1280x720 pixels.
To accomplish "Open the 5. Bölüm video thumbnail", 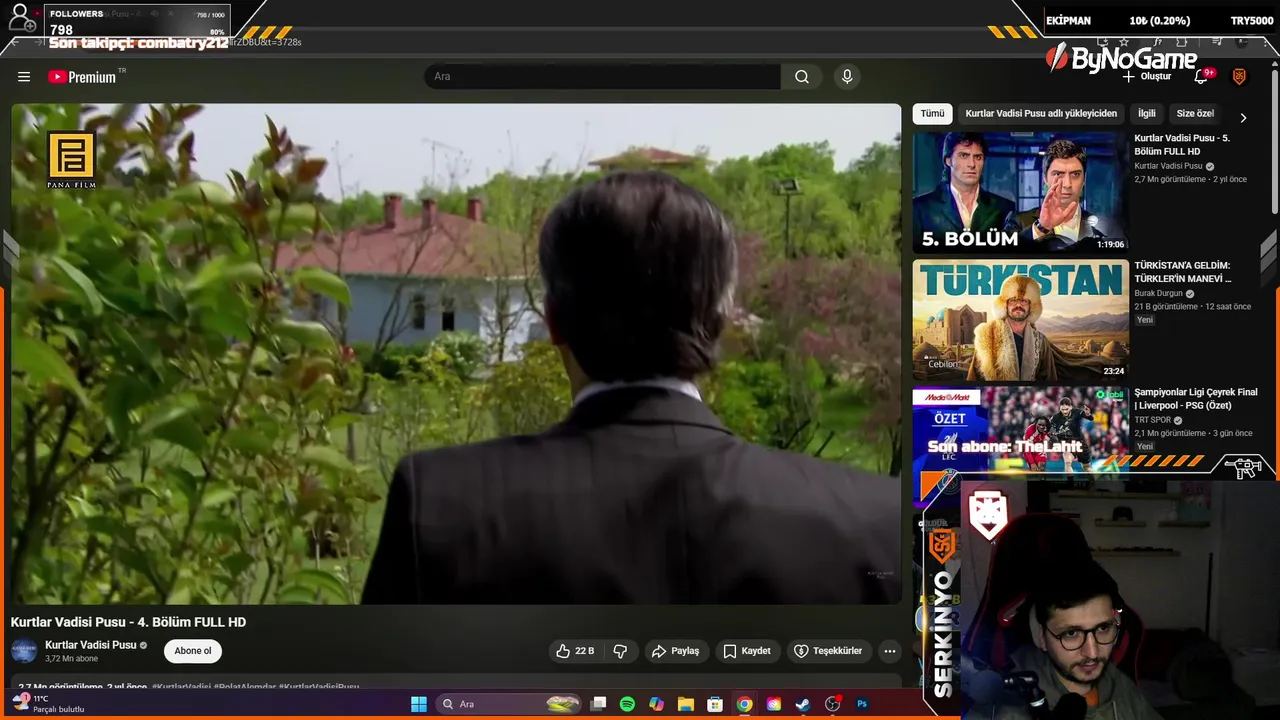I will pos(1020,192).
